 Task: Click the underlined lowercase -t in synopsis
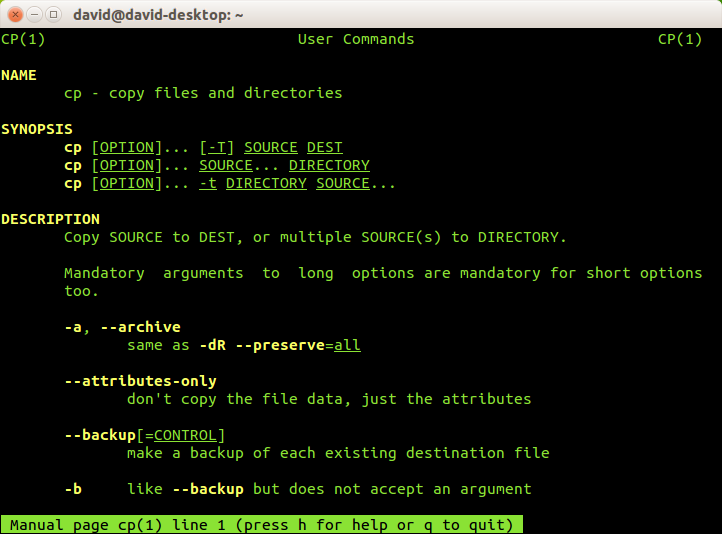[x=208, y=183]
